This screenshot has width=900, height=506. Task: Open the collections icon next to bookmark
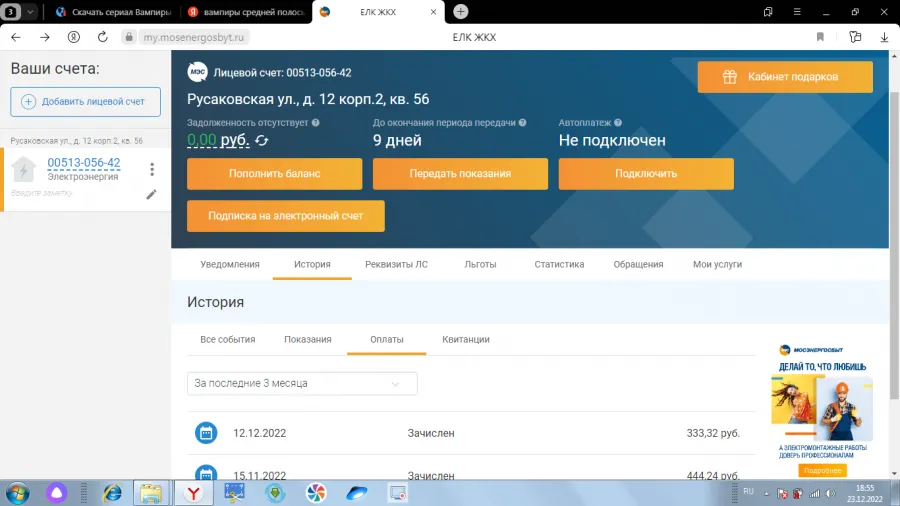(855, 37)
